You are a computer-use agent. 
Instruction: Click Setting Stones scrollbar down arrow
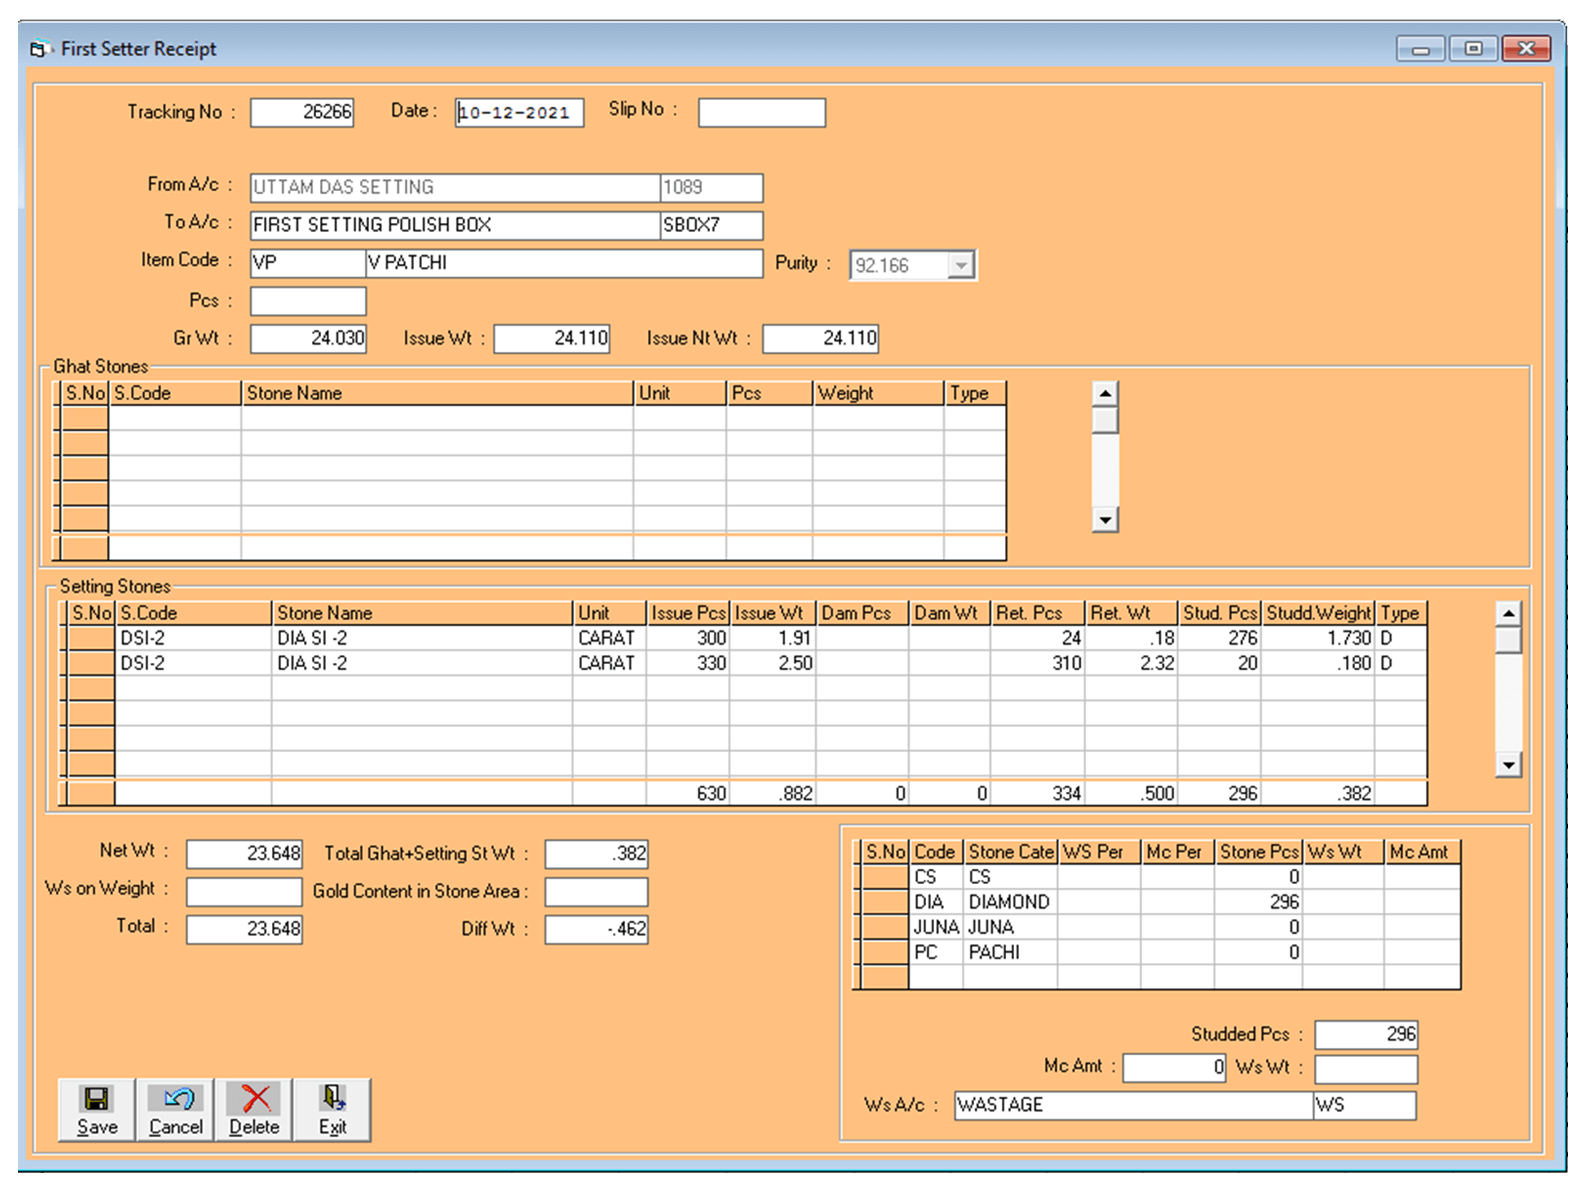pyautogui.click(x=1508, y=765)
